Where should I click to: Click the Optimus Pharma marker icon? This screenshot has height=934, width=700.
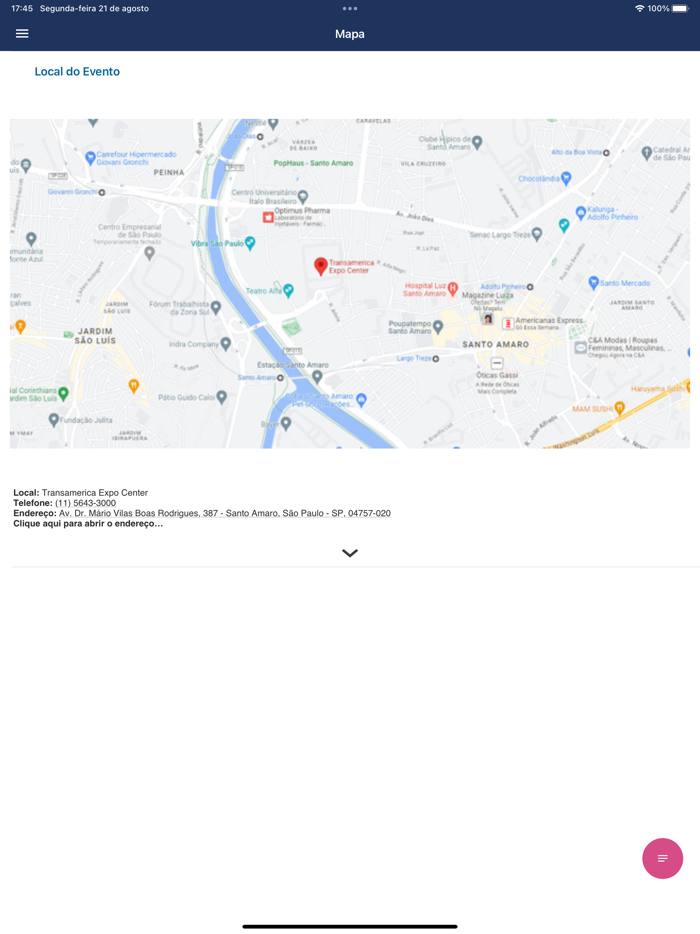268,217
